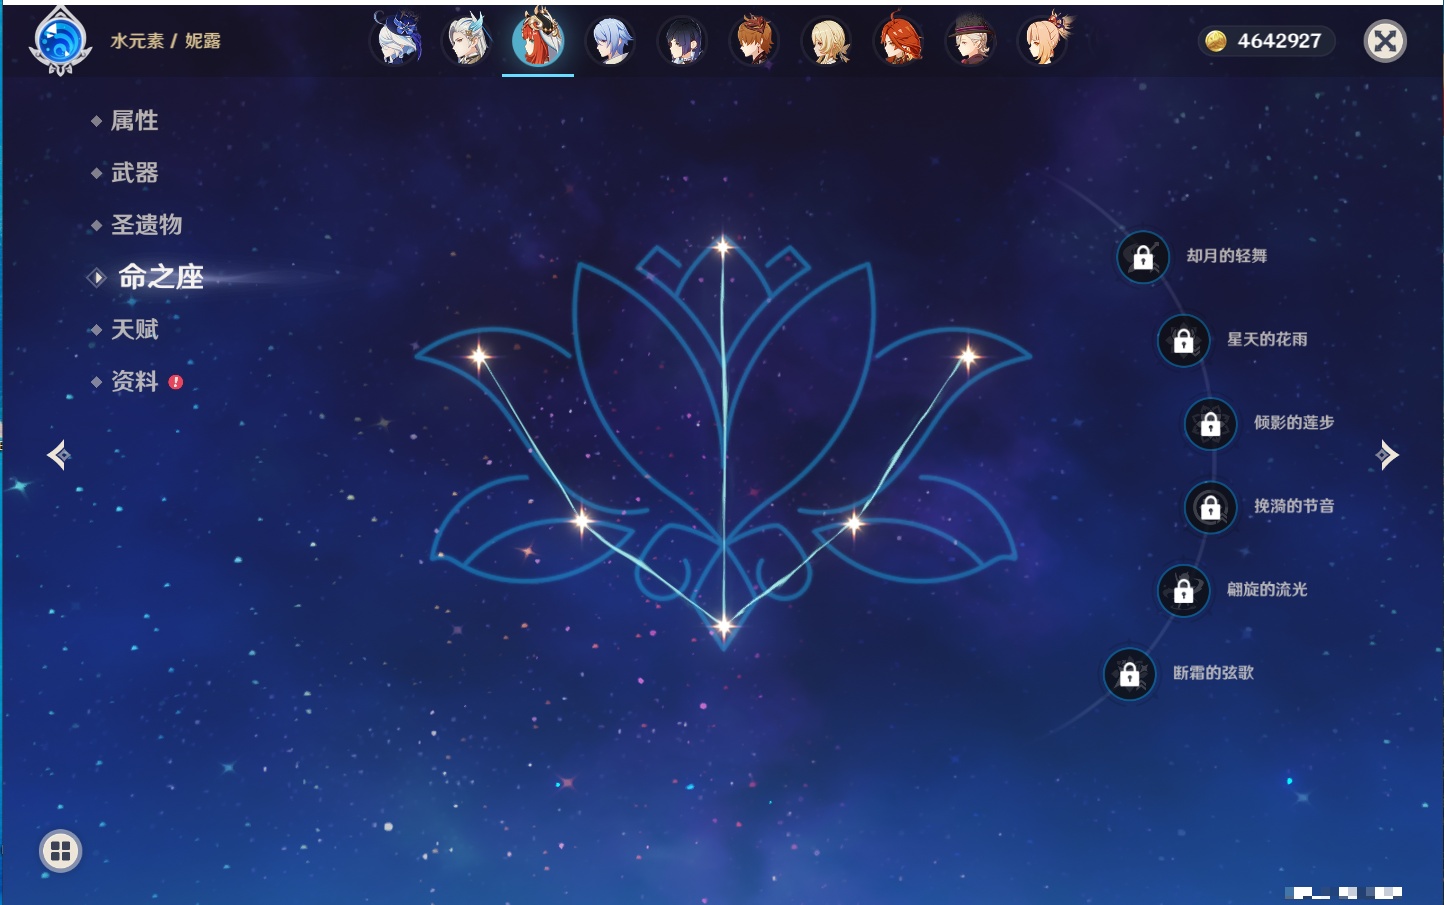The image size is (1444, 905).
Task: Choose Ayato's light-blue-haired avatar
Action: click(x=611, y=41)
